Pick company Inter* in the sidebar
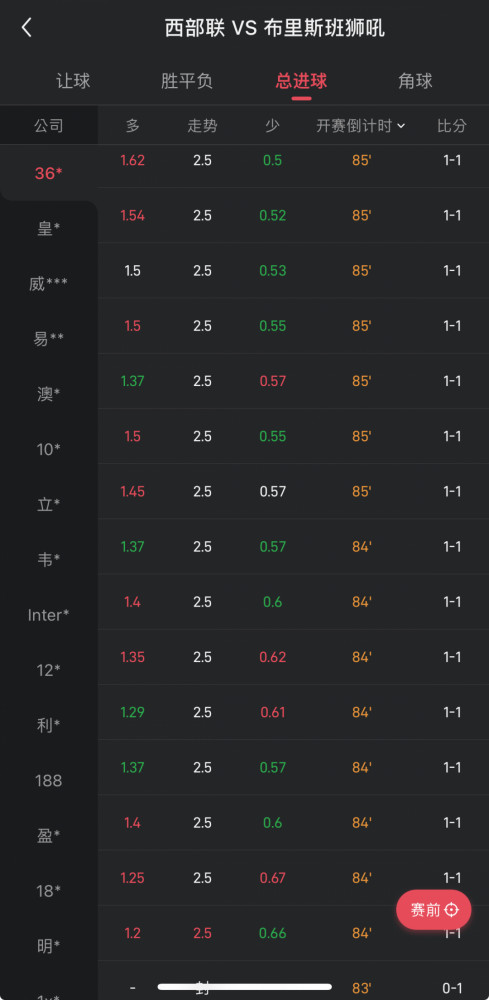The height and width of the screenshot is (1000, 489). tap(49, 615)
